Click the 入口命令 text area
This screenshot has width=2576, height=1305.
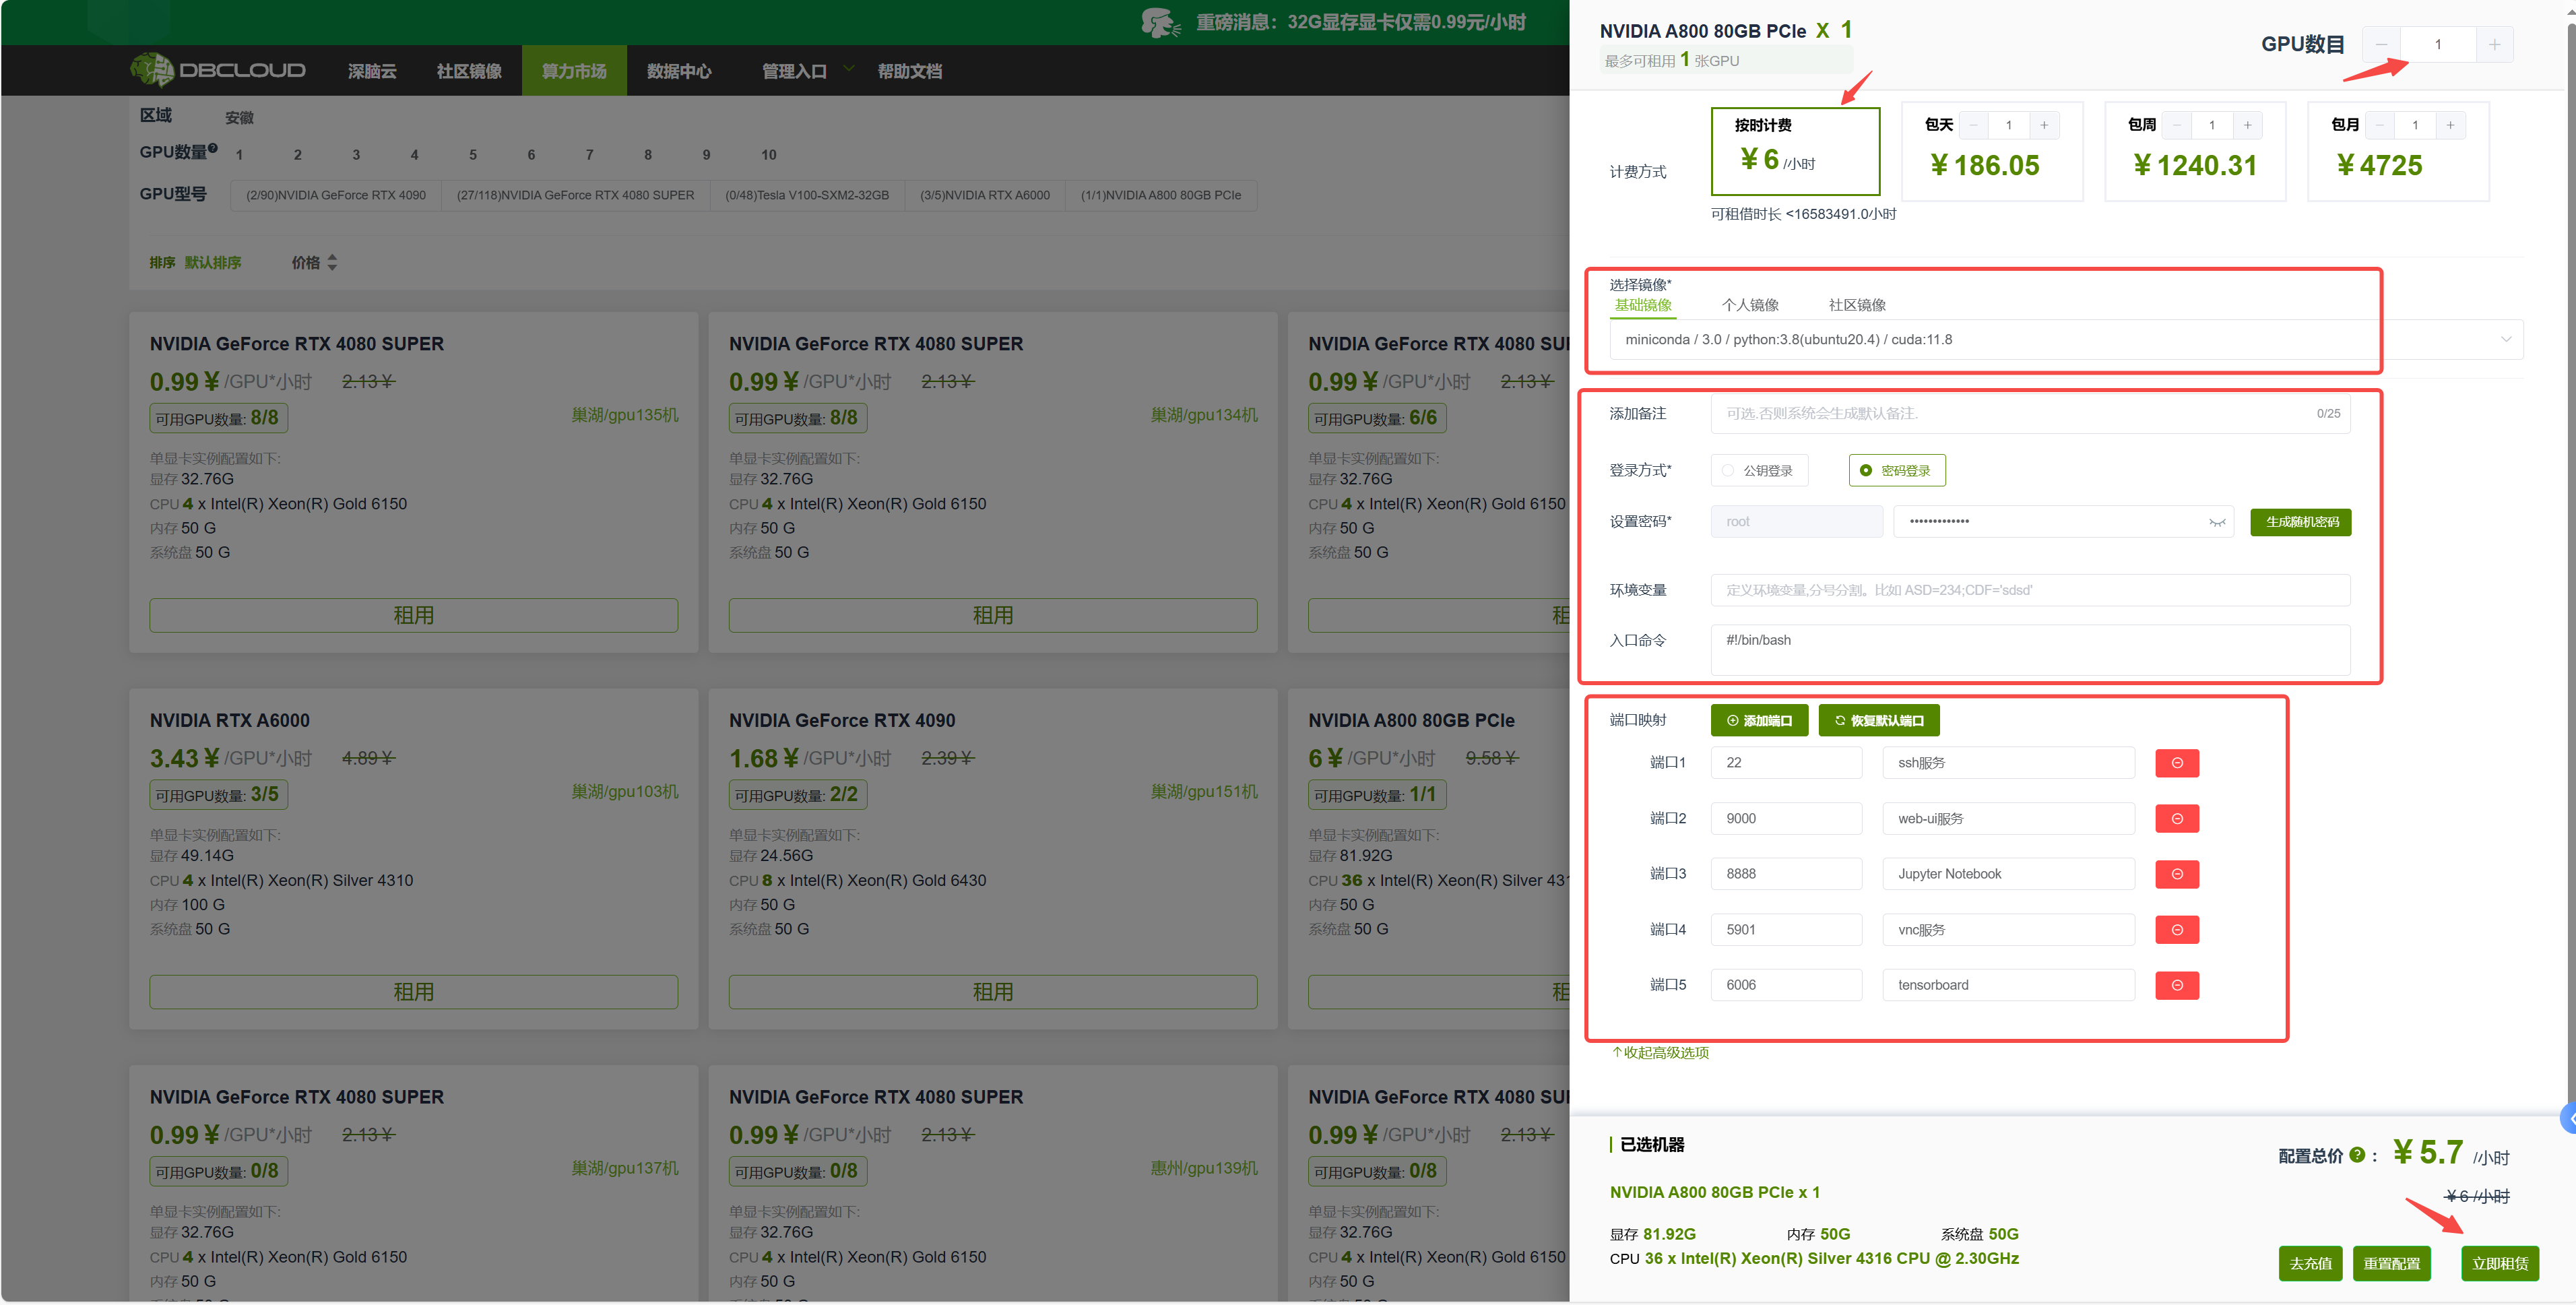click(2030, 650)
